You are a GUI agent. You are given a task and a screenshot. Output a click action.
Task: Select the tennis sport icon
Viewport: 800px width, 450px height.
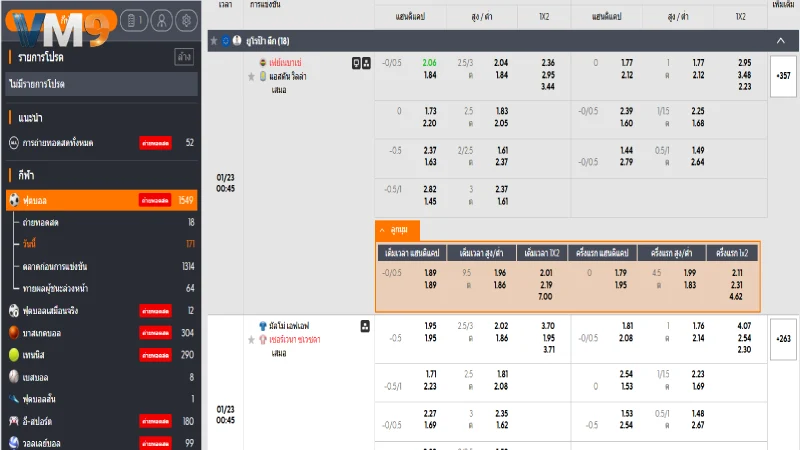coord(14,355)
